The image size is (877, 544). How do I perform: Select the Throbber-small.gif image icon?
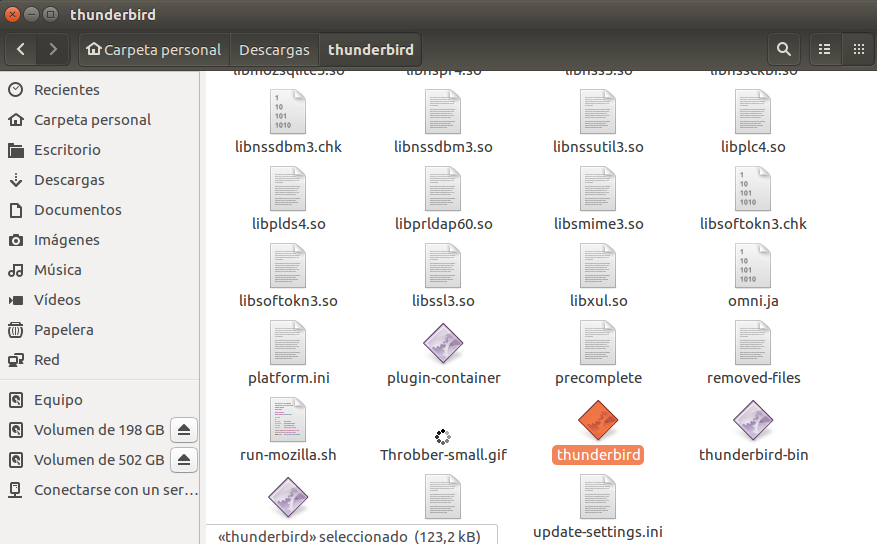click(x=443, y=437)
